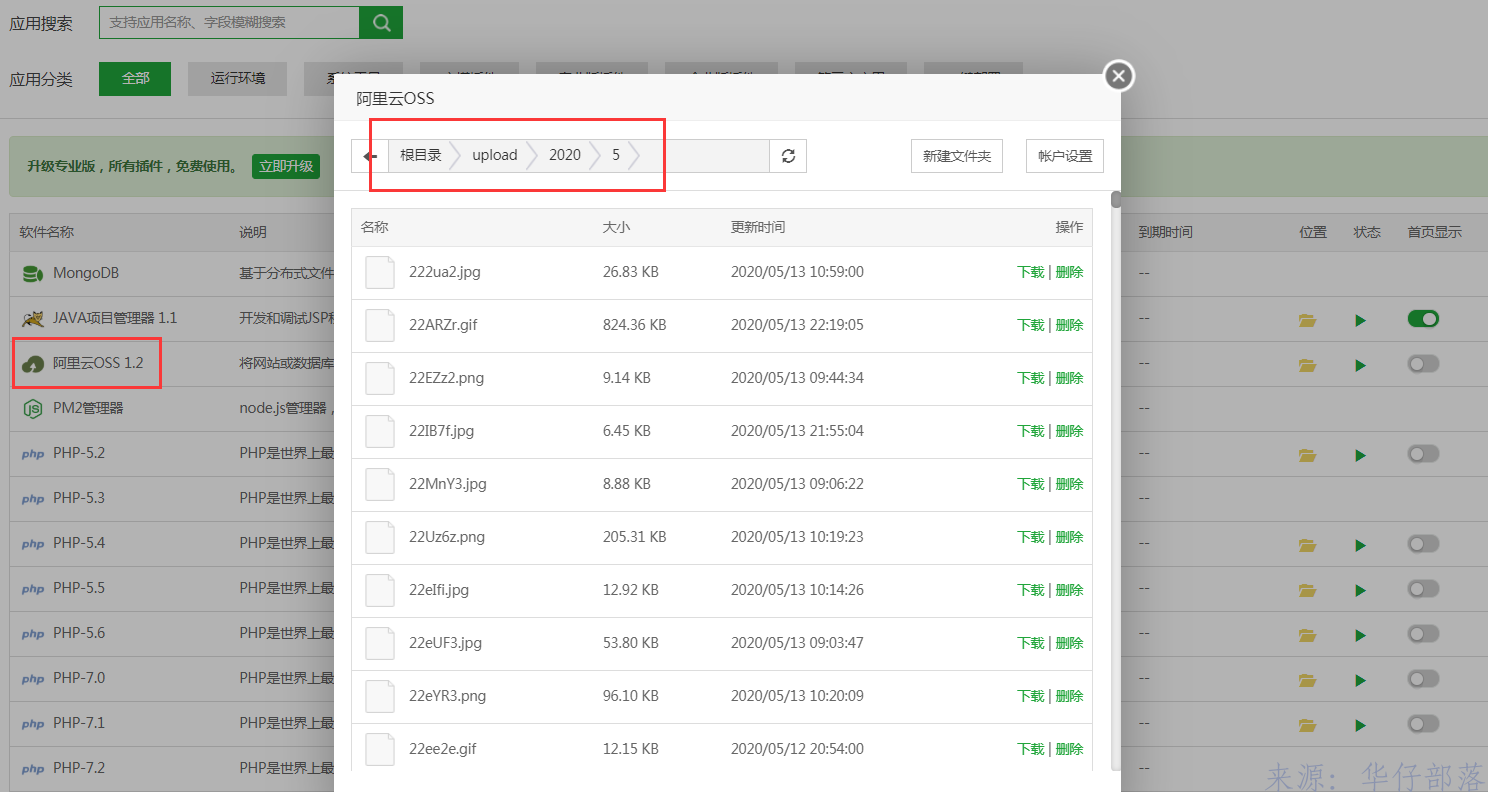
Task: Enable homepage display for PHP-5.6
Action: (x=1423, y=634)
